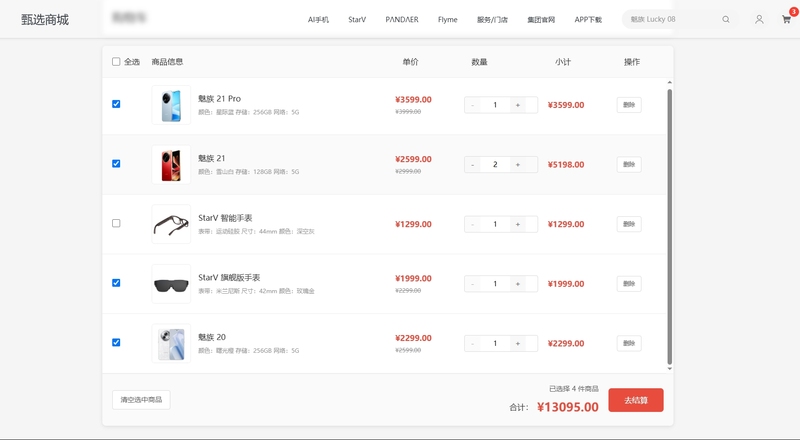
Task: Click the 小计 column header
Action: point(563,62)
